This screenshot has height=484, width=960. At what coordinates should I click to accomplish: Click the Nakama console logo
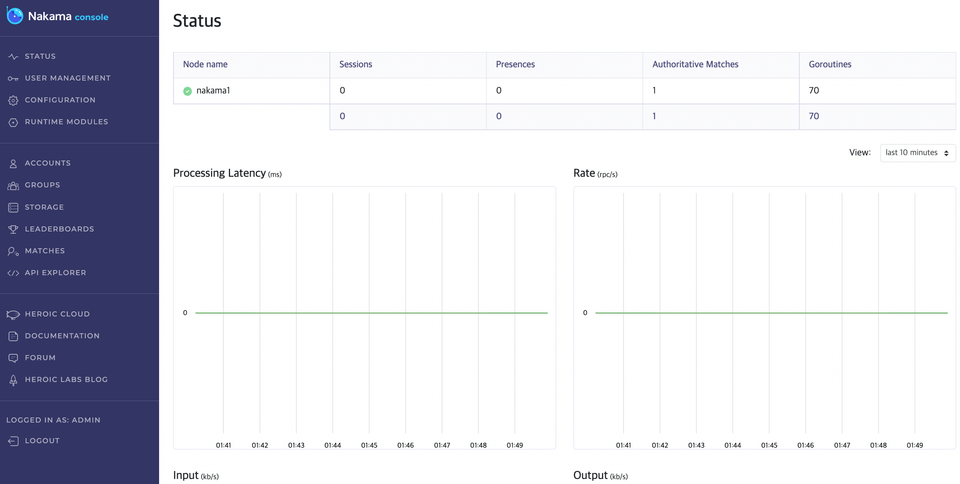[x=58, y=17]
